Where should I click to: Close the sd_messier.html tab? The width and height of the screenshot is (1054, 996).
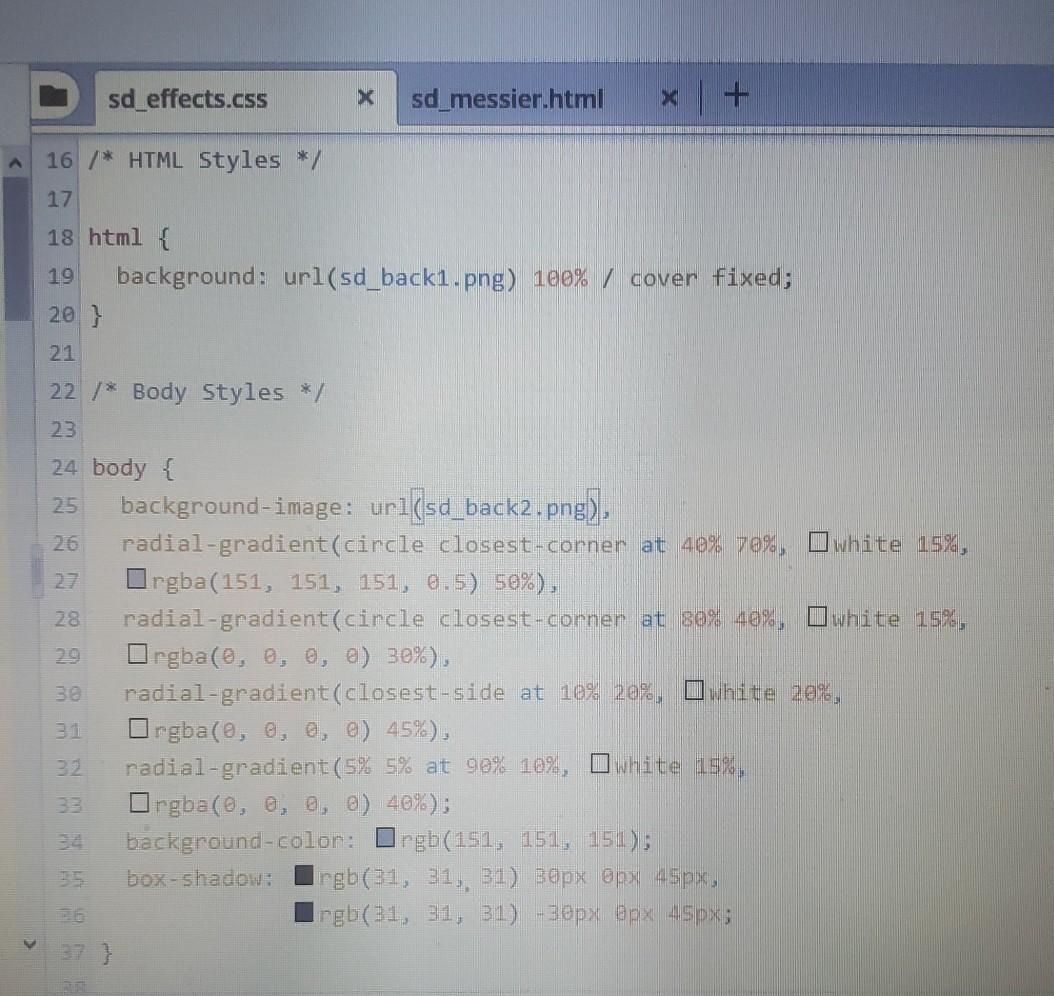[668, 98]
